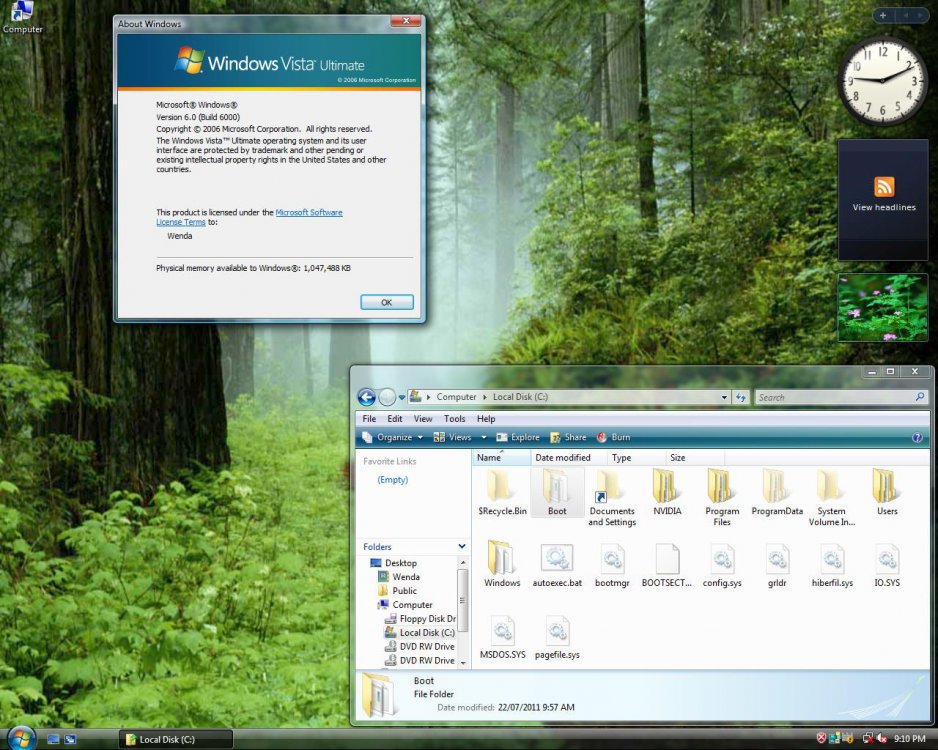Open the Computer desktop icon
Viewport: 938px width, 750px height.
(22, 12)
